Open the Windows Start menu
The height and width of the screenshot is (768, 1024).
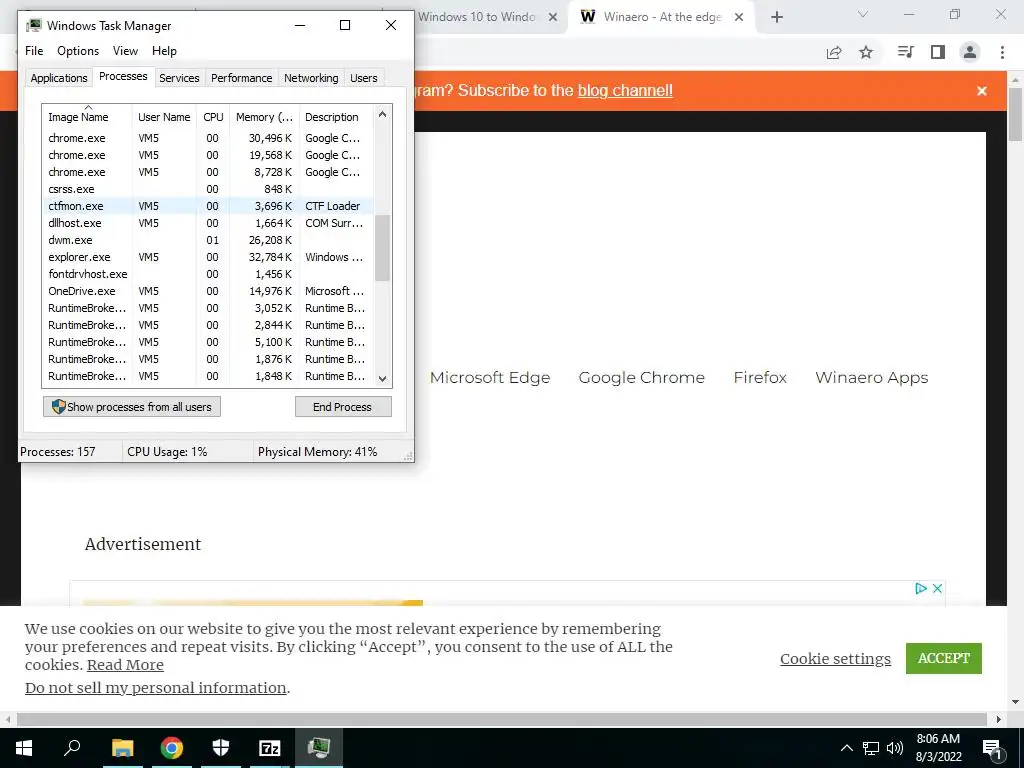[24, 748]
